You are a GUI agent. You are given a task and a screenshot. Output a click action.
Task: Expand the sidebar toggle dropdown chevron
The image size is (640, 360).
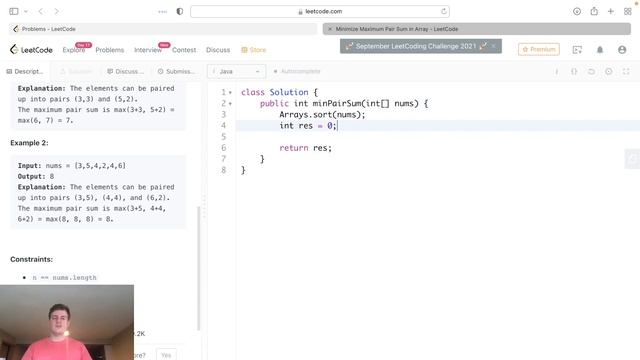click(26, 11)
